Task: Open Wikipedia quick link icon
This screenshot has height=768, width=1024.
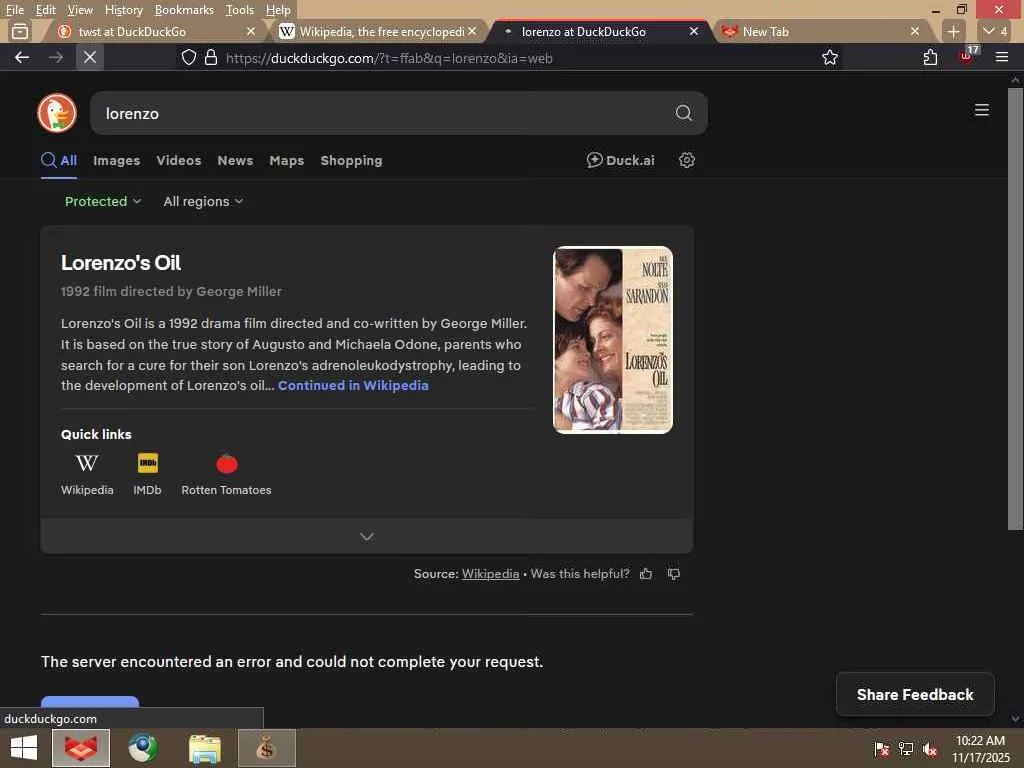Action: pos(87,463)
